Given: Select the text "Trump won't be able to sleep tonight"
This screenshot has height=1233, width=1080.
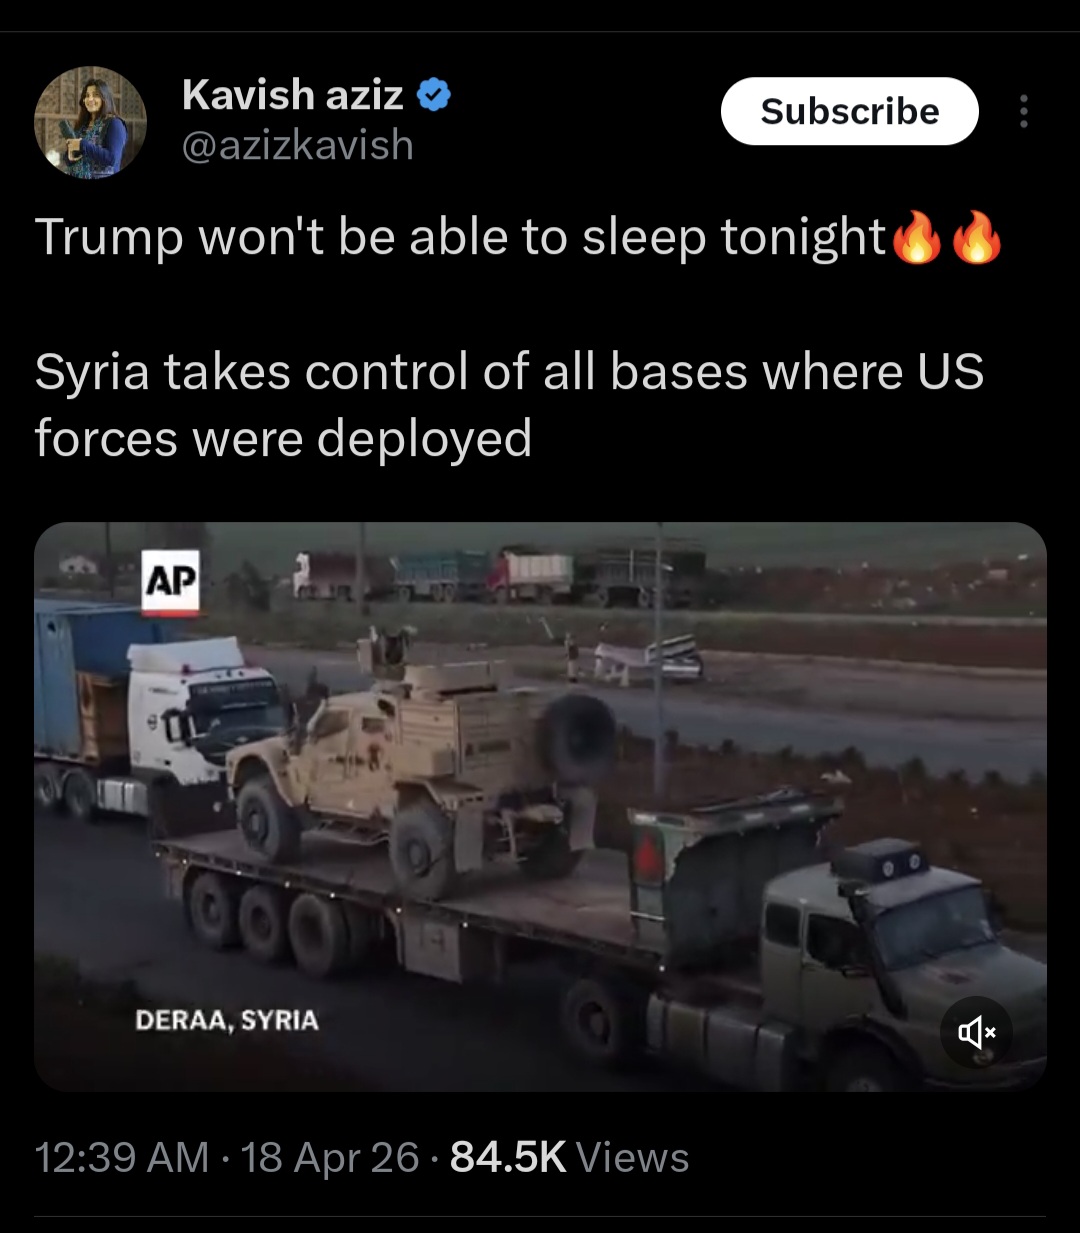Looking at the screenshot, I should (461, 238).
